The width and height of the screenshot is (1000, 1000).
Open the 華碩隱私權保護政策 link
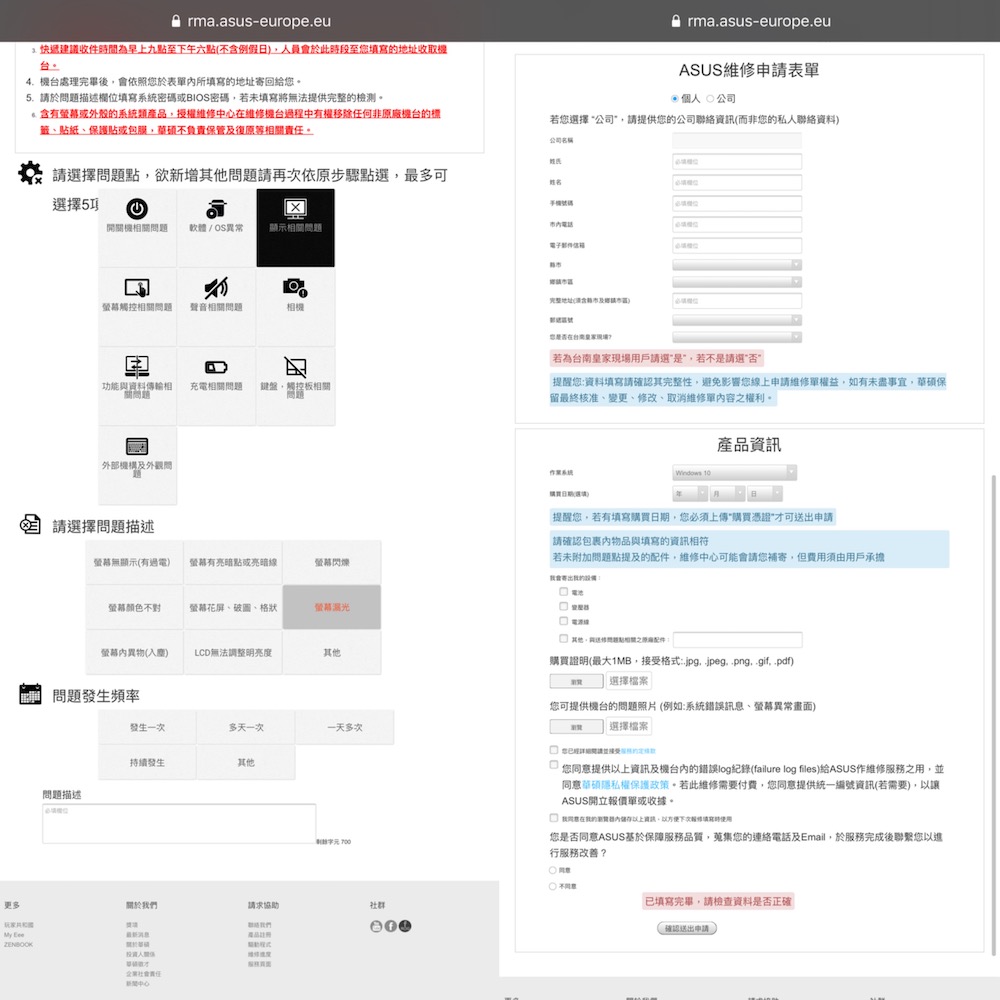tap(625, 784)
